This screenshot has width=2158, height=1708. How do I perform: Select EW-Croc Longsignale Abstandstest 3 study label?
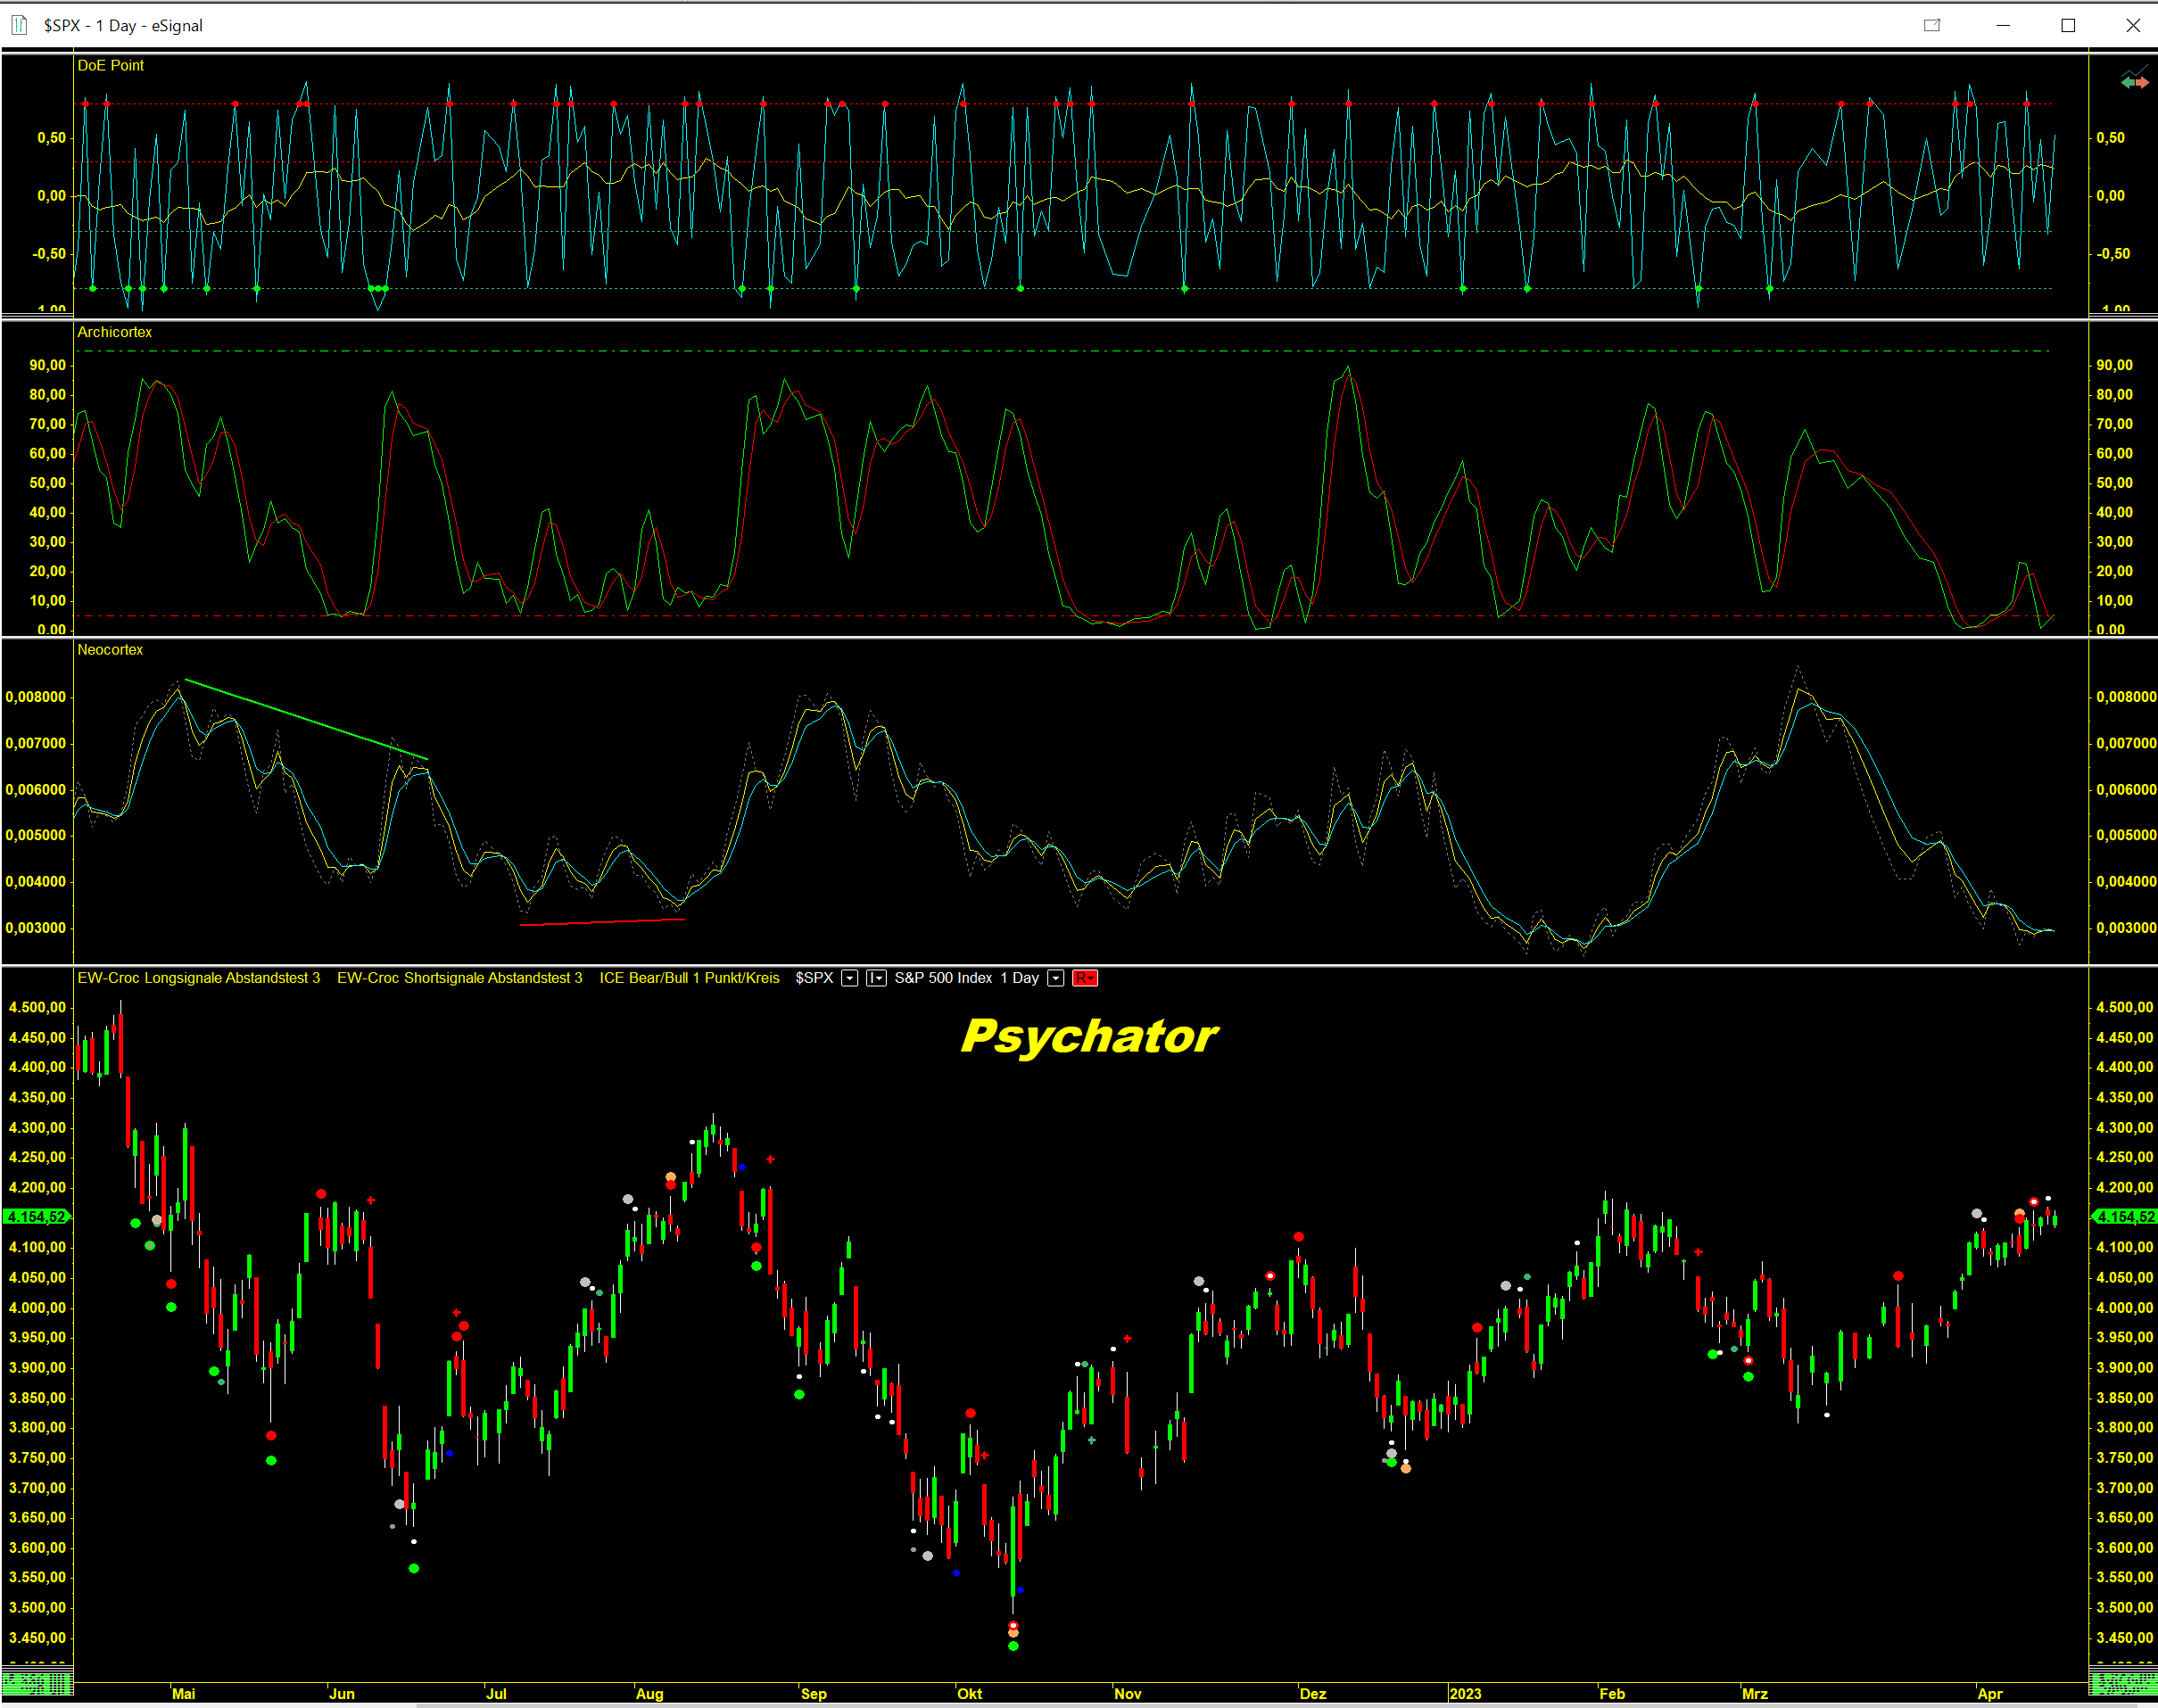tap(199, 978)
